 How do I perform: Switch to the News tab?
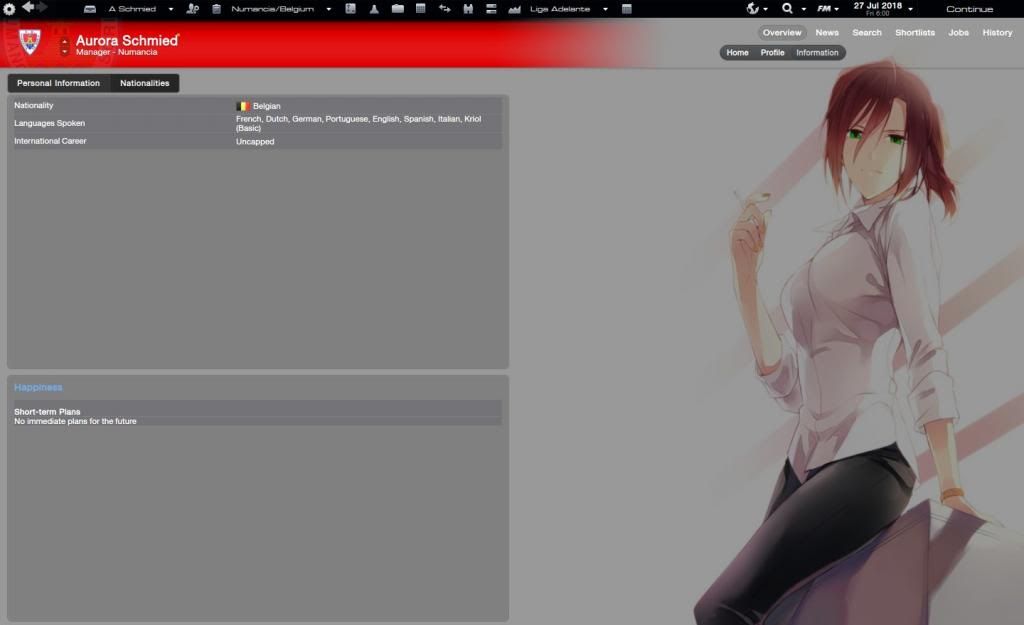(827, 33)
